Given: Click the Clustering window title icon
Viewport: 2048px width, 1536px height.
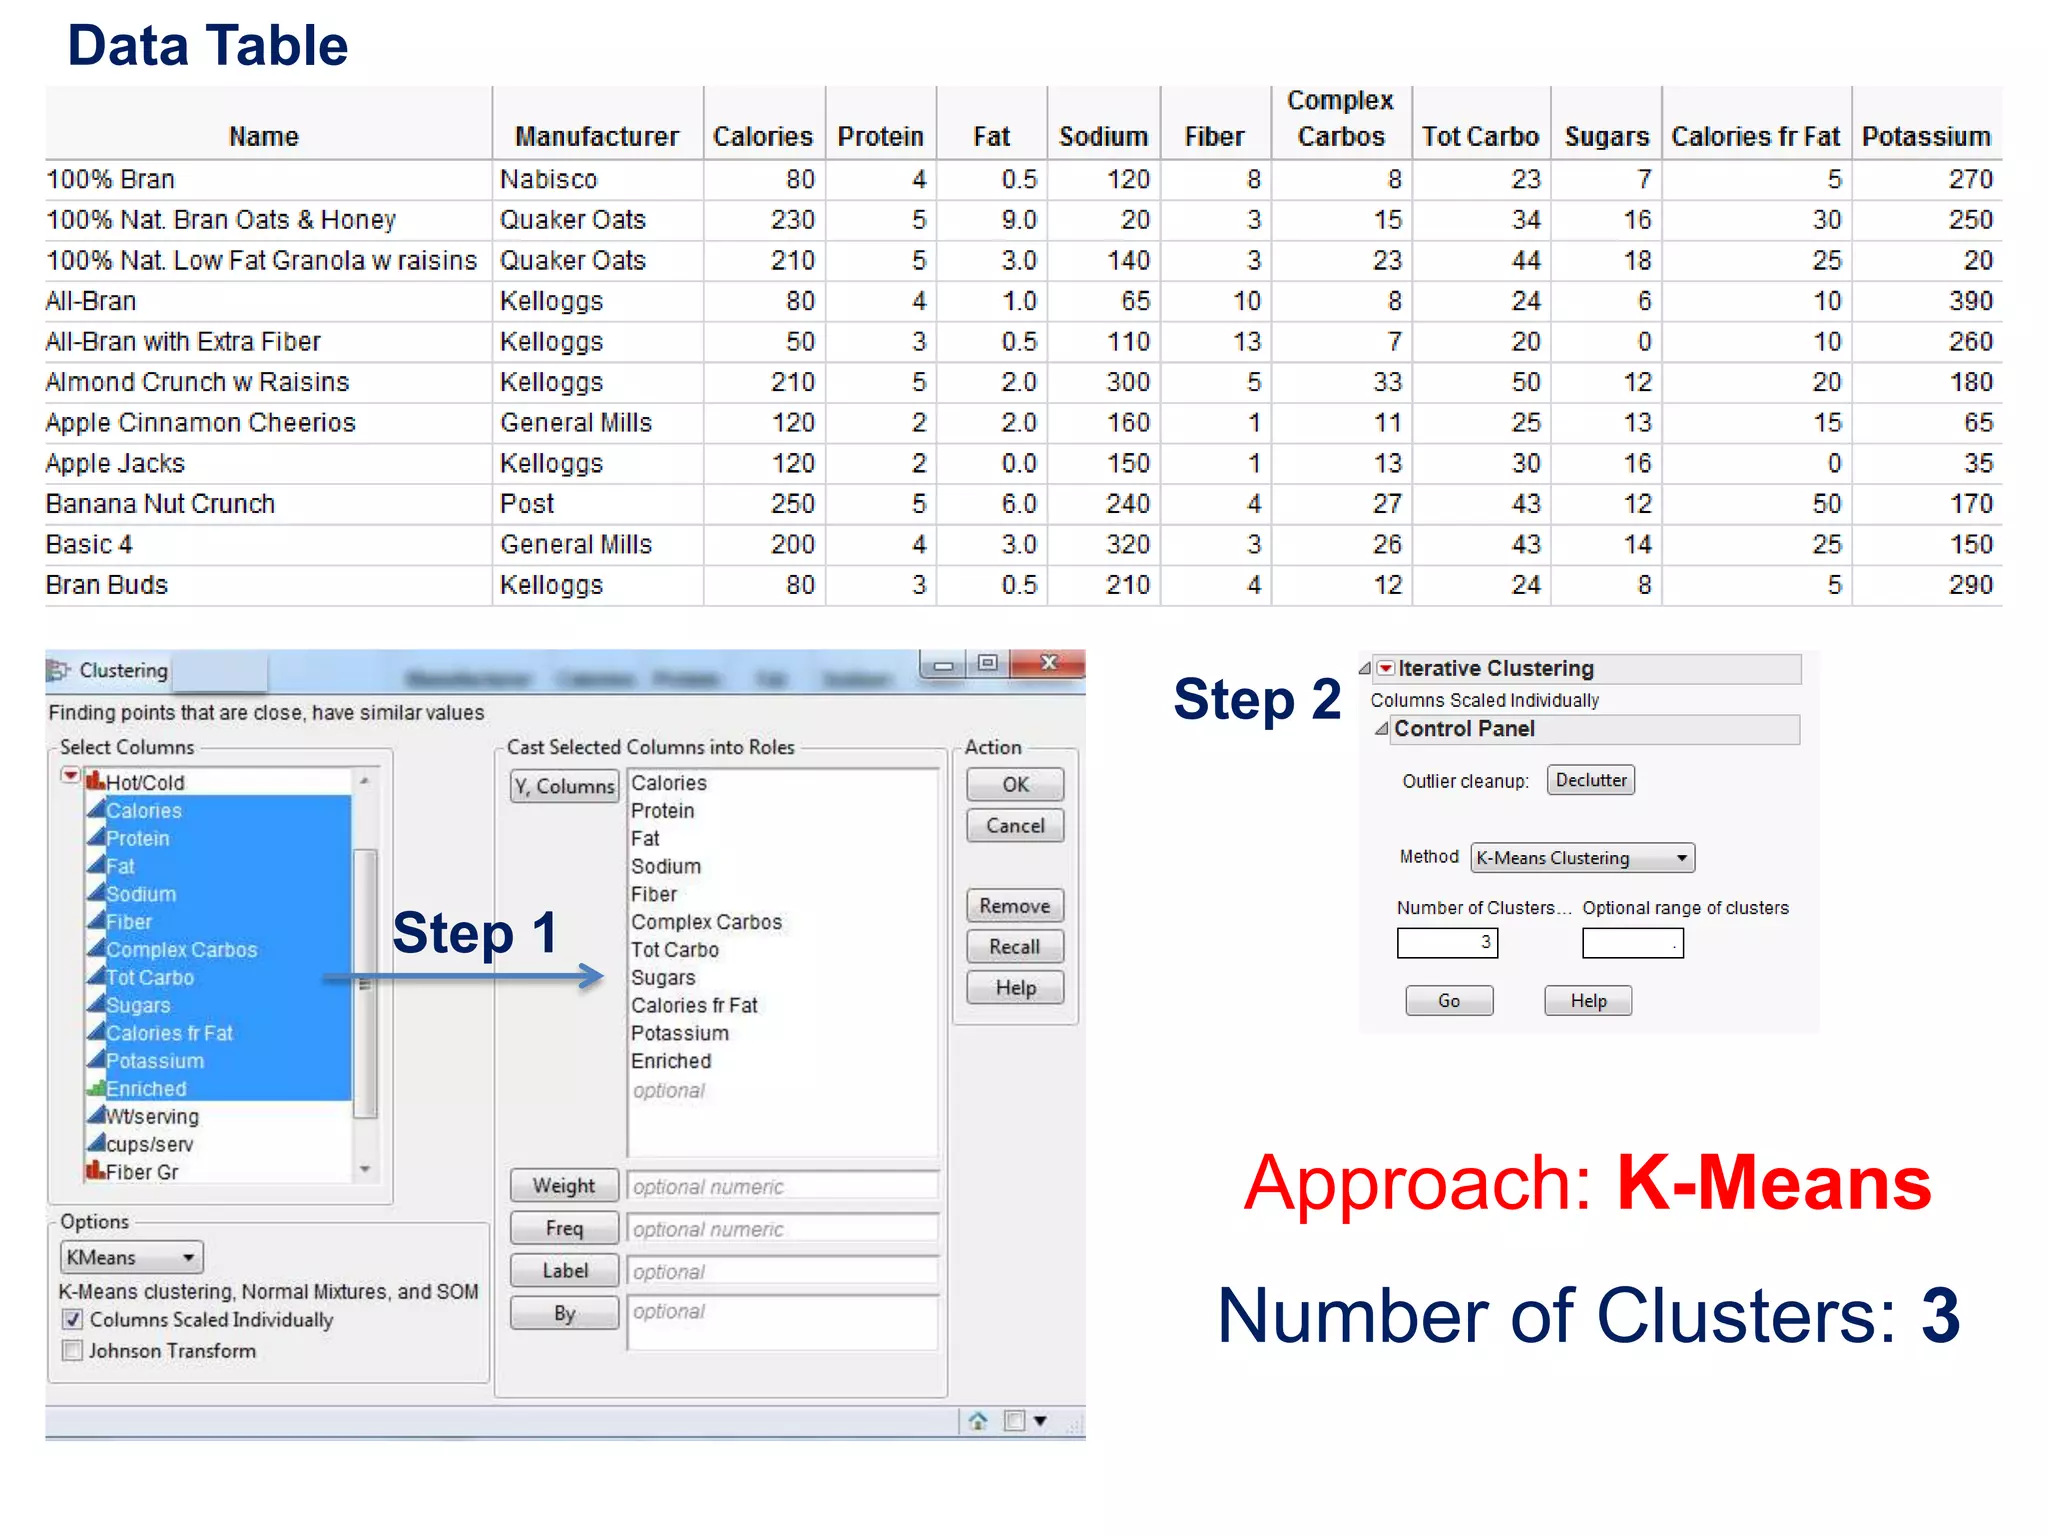Looking at the screenshot, I should click(x=59, y=670).
